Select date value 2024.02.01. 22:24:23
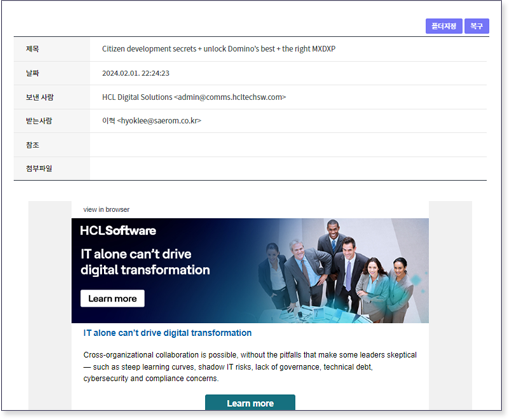The width and height of the screenshot is (509, 419). coord(136,73)
